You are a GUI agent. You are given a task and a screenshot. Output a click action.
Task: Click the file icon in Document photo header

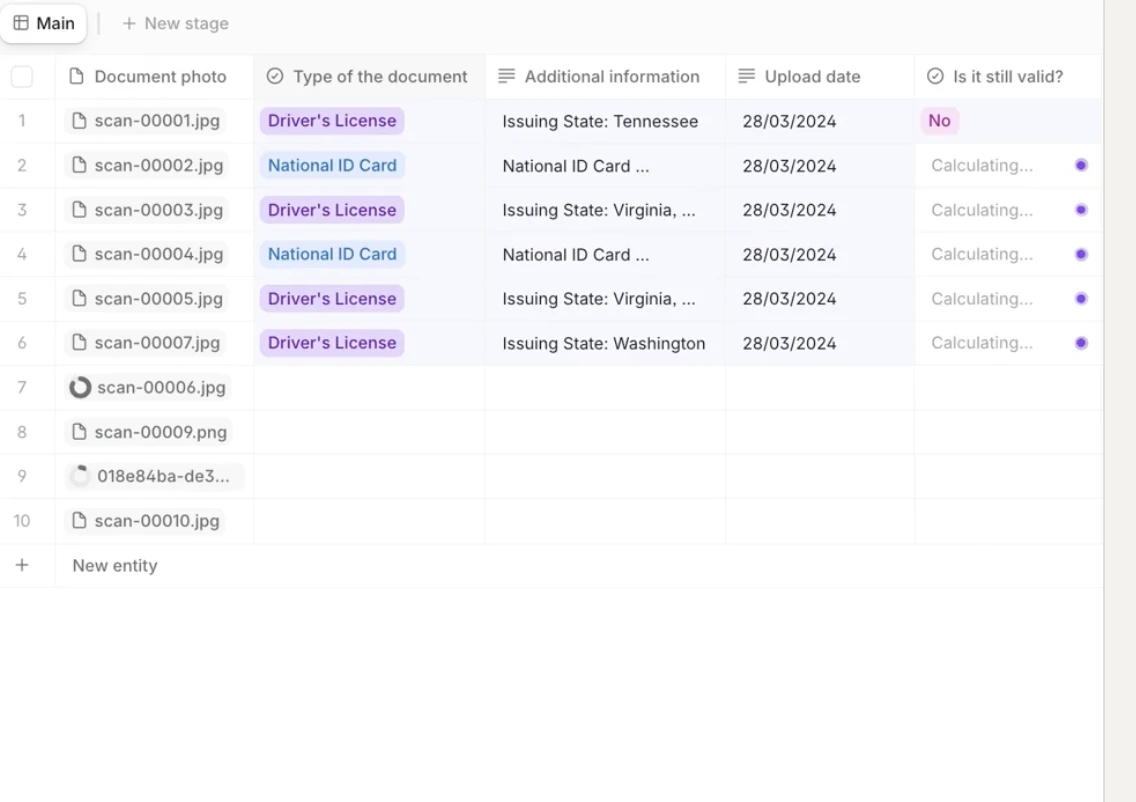(76, 76)
